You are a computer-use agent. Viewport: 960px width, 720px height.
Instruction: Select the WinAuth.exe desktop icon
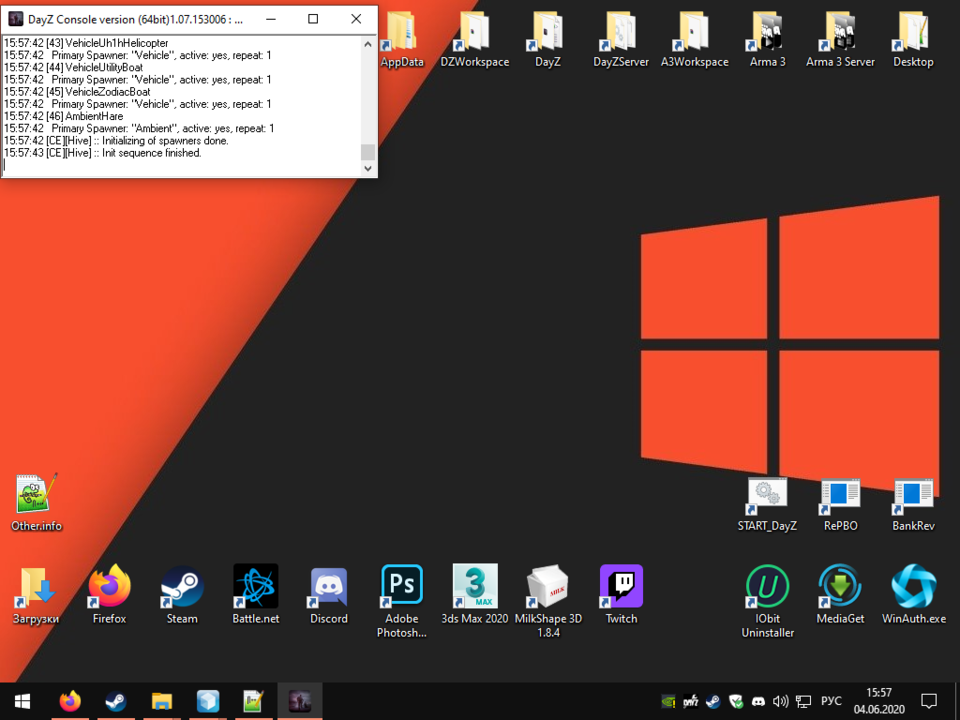pyautogui.click(x=913, y=594)
